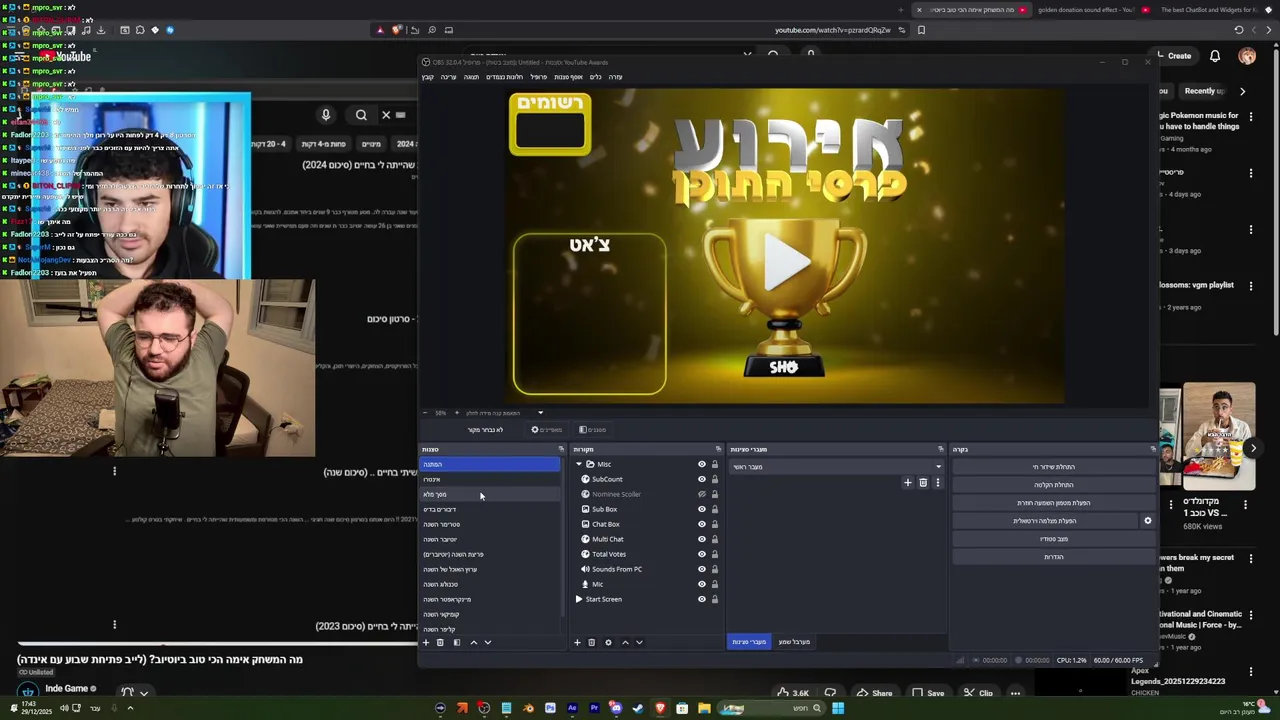The height and width of the screenshot is (720, 1280).
Task: Switch to Audio Mixer tab (מערבל שמע)
Action: pyautogui.click(x=794, y=642)
